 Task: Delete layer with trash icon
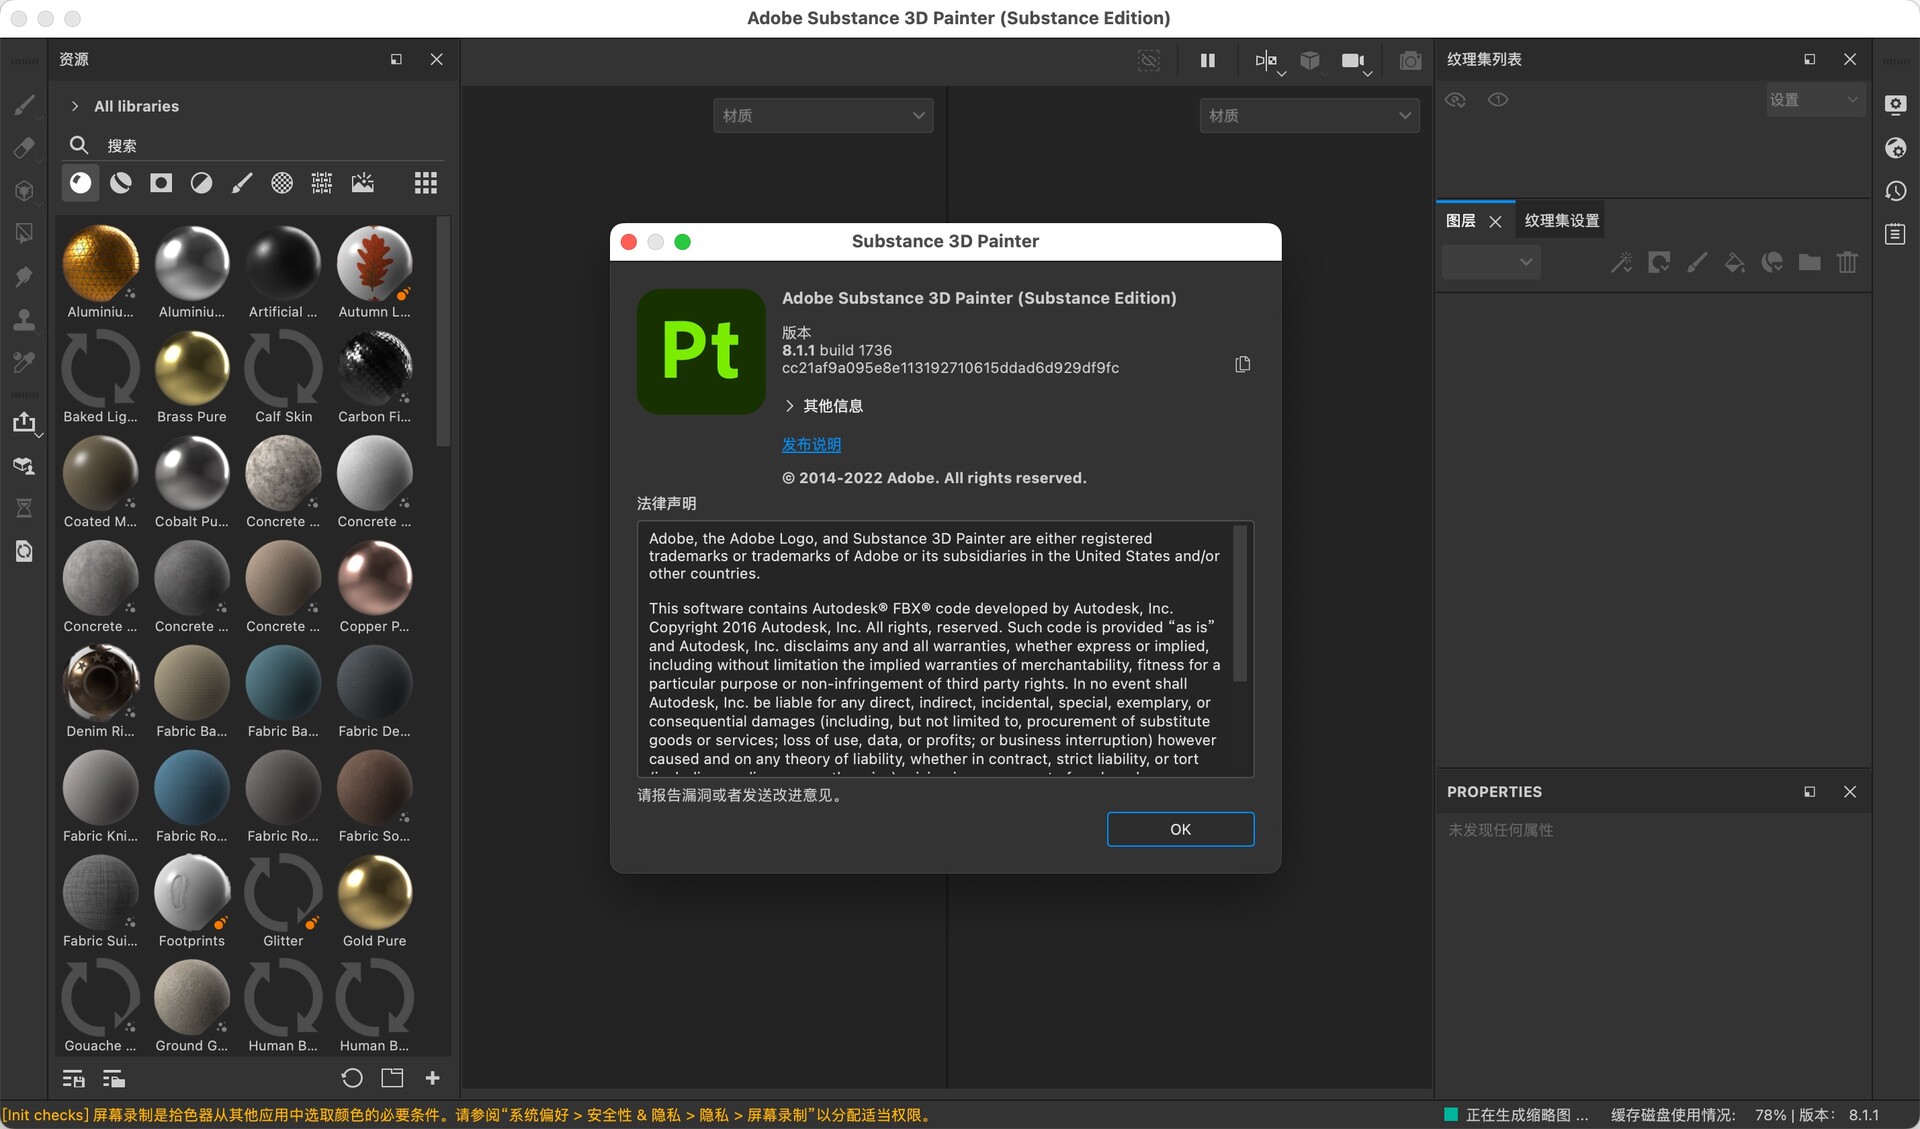coord(1847,262)
